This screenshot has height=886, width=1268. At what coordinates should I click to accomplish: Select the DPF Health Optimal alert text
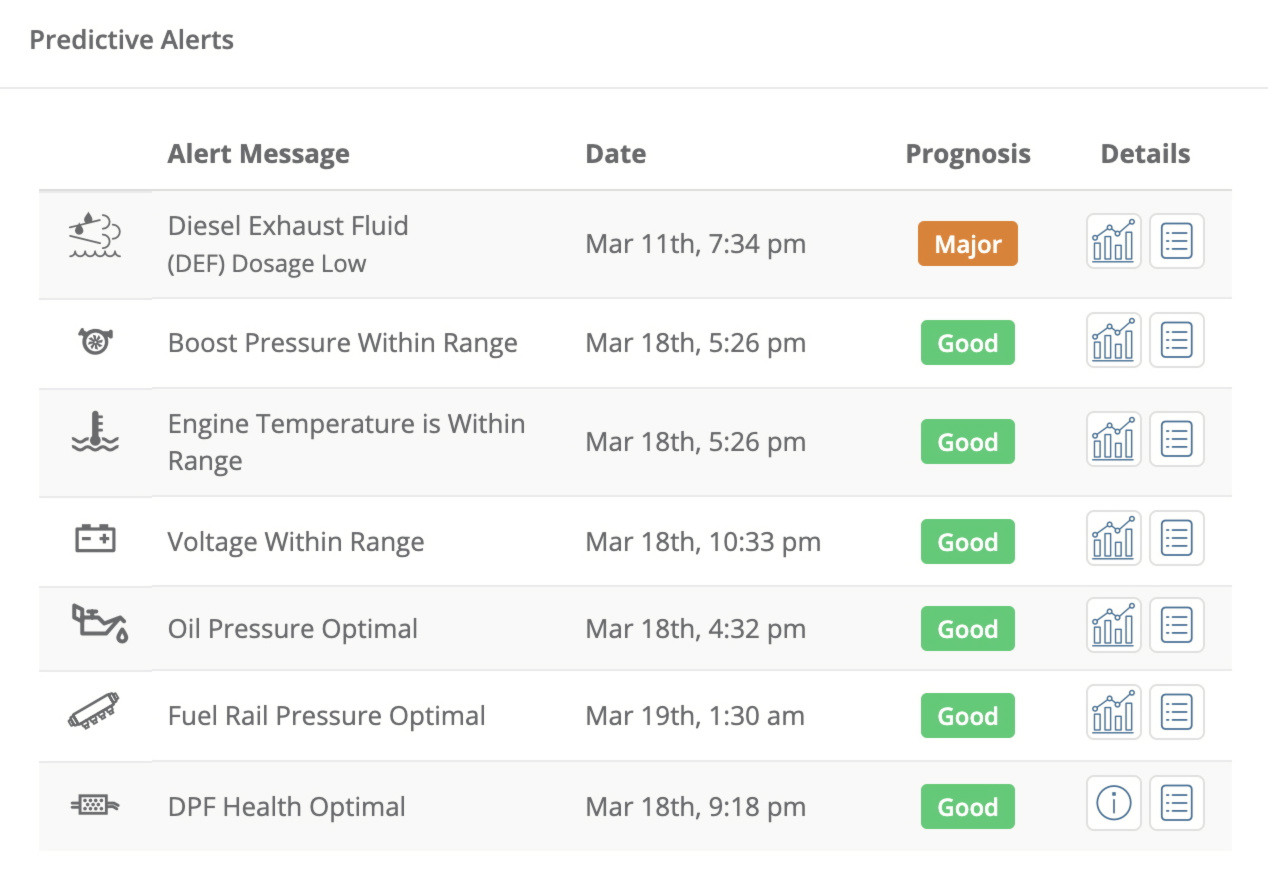[287, 807]
